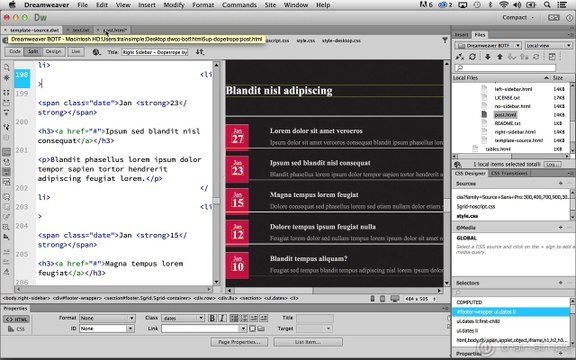Open the Format dropdown in Properties
Image resolution: width=576 pixels, height=360 pixels.
[x=107, y=318]
